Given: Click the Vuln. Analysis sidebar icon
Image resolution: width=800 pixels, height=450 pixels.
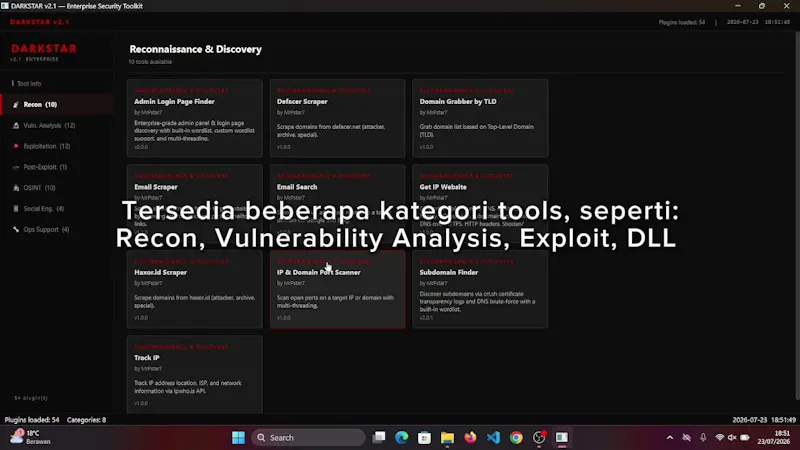Looking at the screenshot, I should 16,126.
